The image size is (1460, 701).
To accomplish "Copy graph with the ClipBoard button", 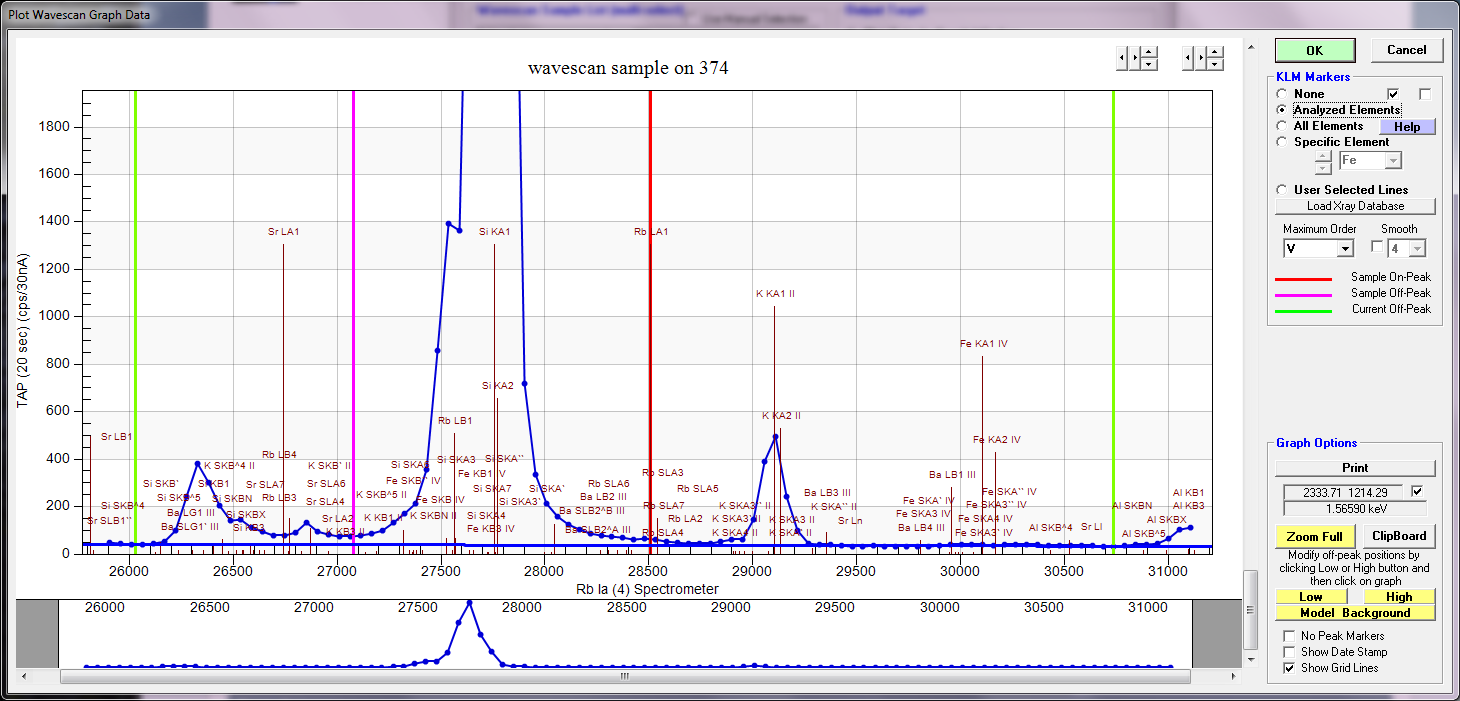I will pyautogui.click(x=1400, y=537).
